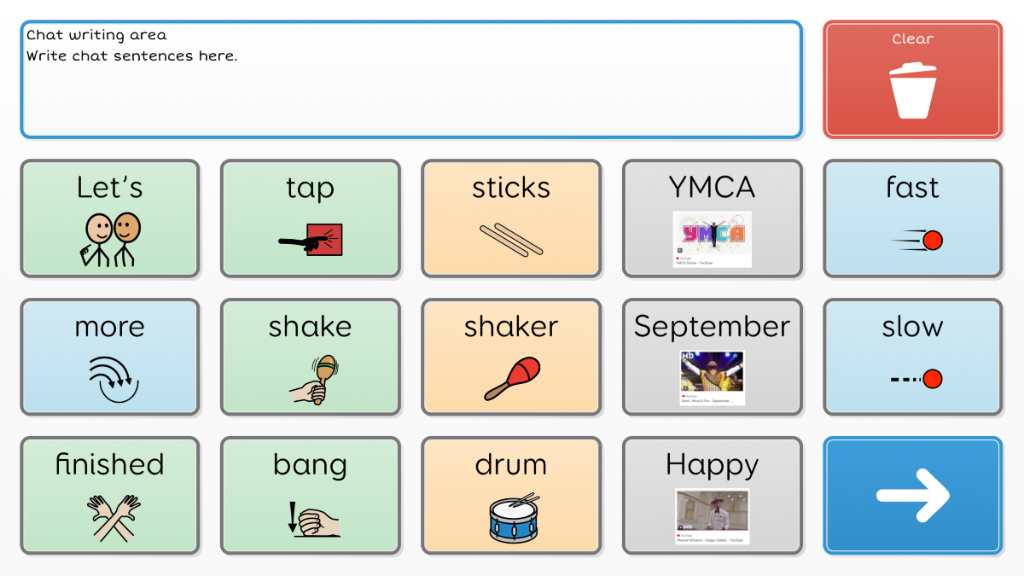Click the "YMCA" text label
This screenshot has height=576, width=1024.
[x=712, y=187]
